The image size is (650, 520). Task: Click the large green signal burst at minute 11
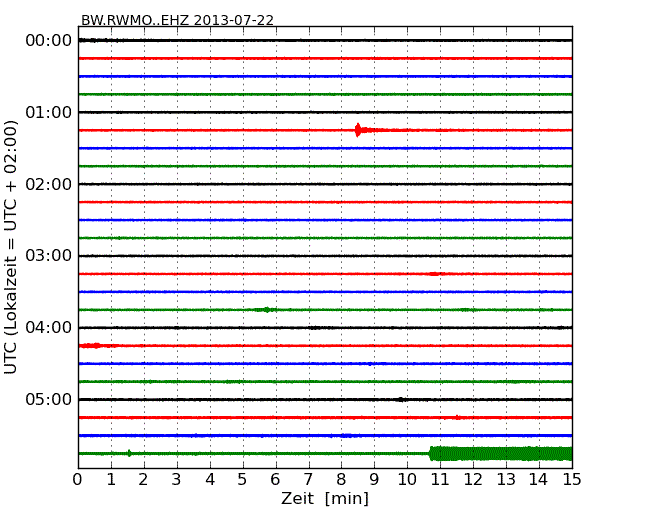click(500, 453)
